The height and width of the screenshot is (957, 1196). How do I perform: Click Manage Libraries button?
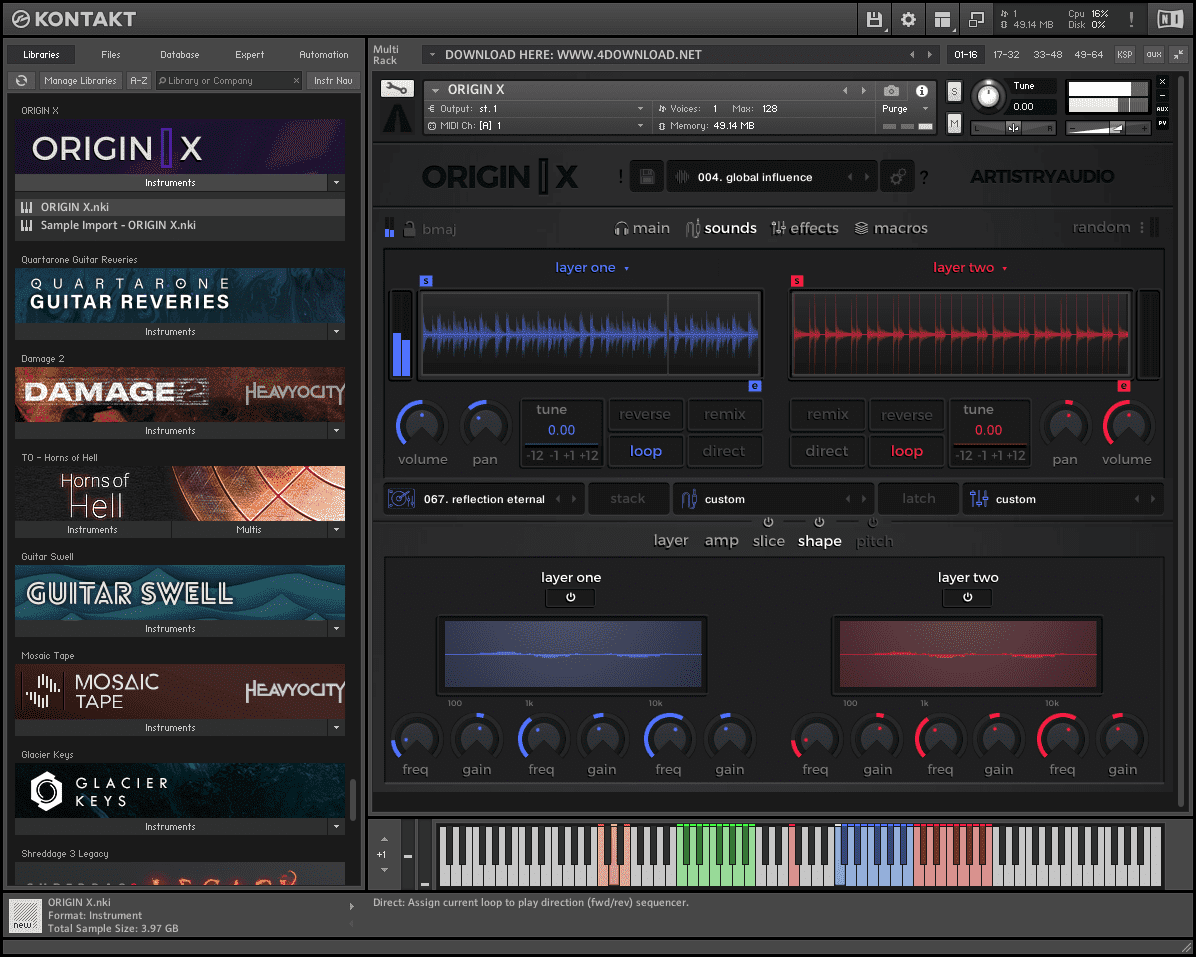80,81
